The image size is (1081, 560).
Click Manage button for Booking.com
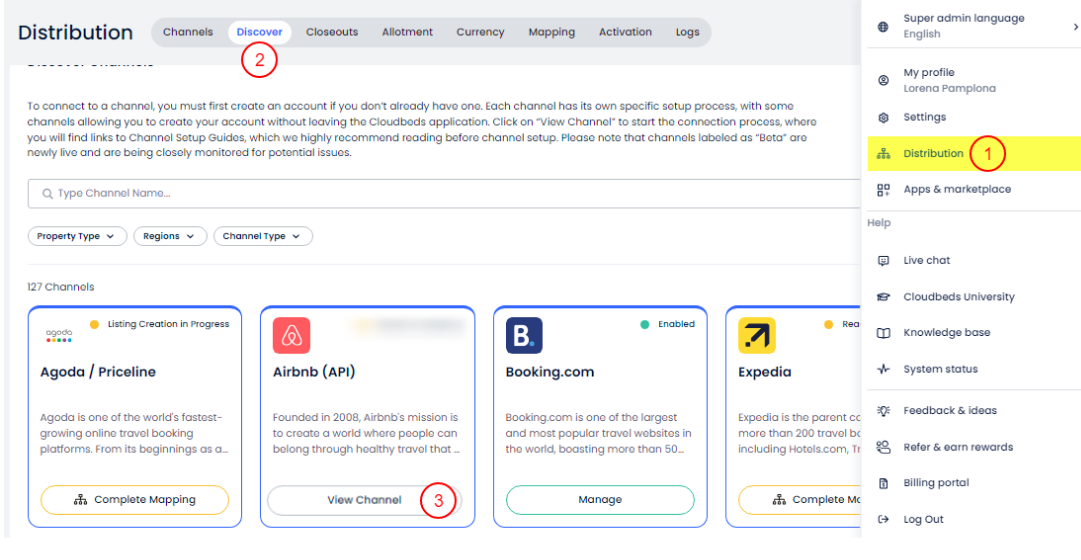click(600, 500)
